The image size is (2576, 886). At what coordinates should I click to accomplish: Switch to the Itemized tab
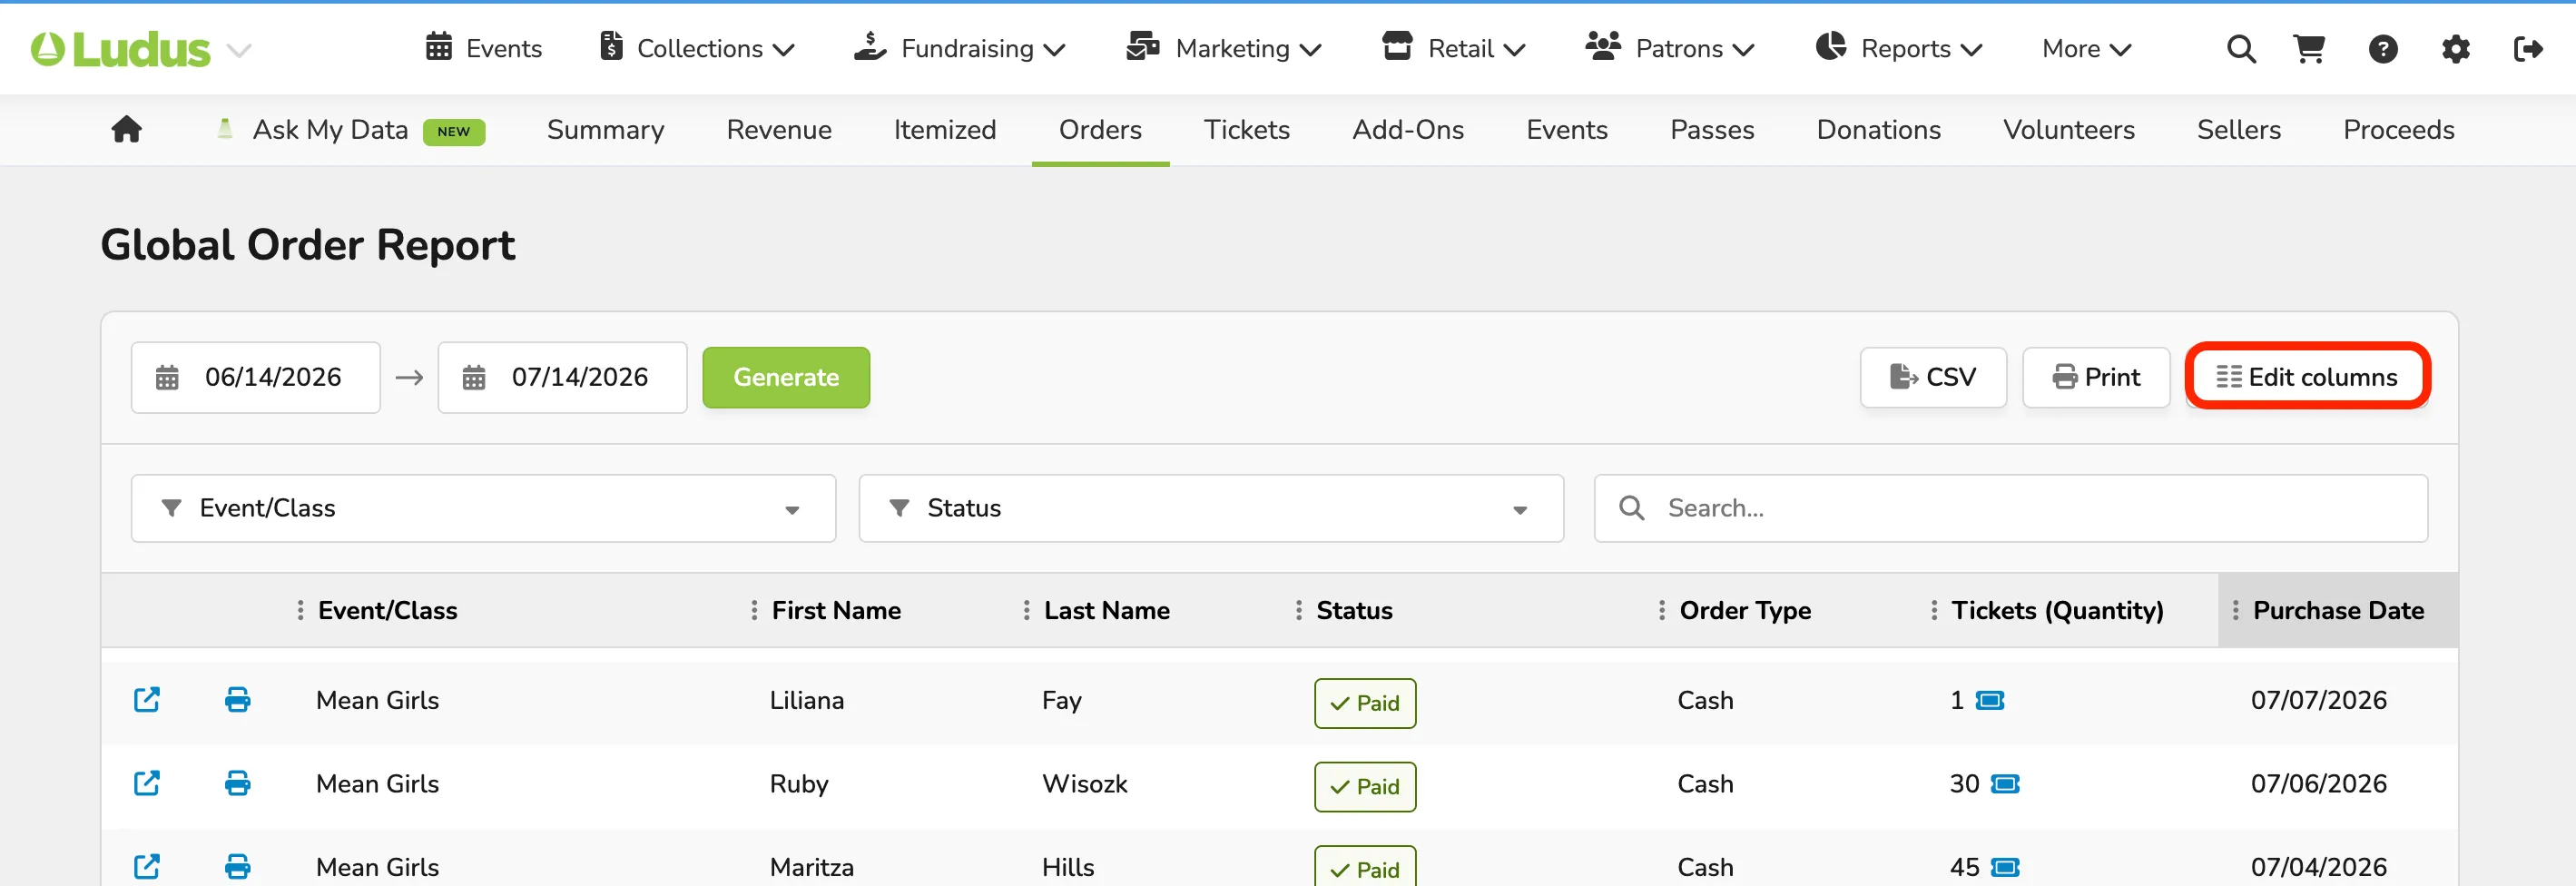pyautogui.click(x=945, y=130)
